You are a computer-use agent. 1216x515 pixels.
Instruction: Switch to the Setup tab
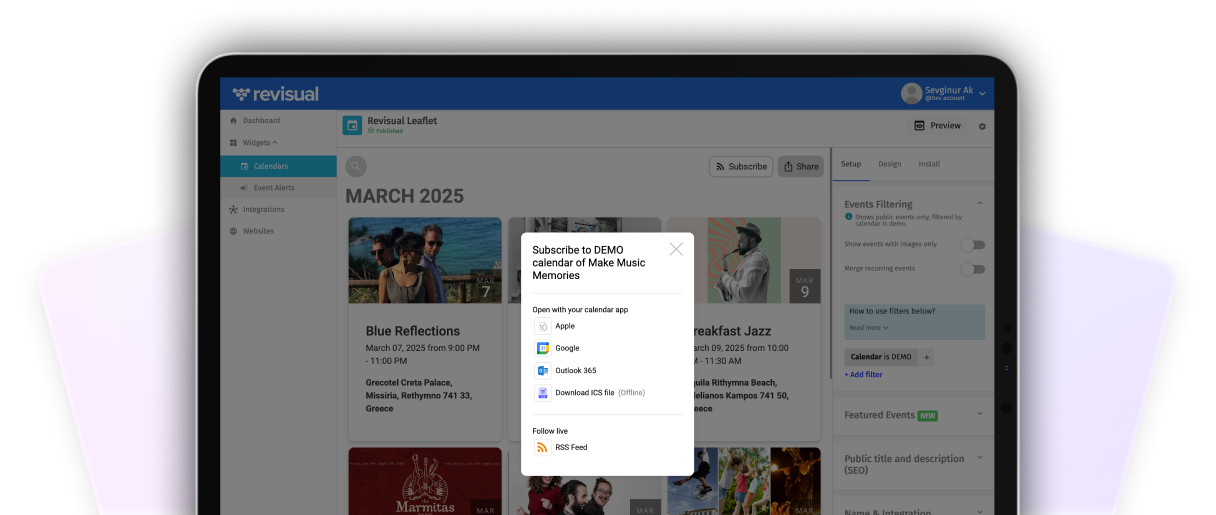tap(850, 164)
